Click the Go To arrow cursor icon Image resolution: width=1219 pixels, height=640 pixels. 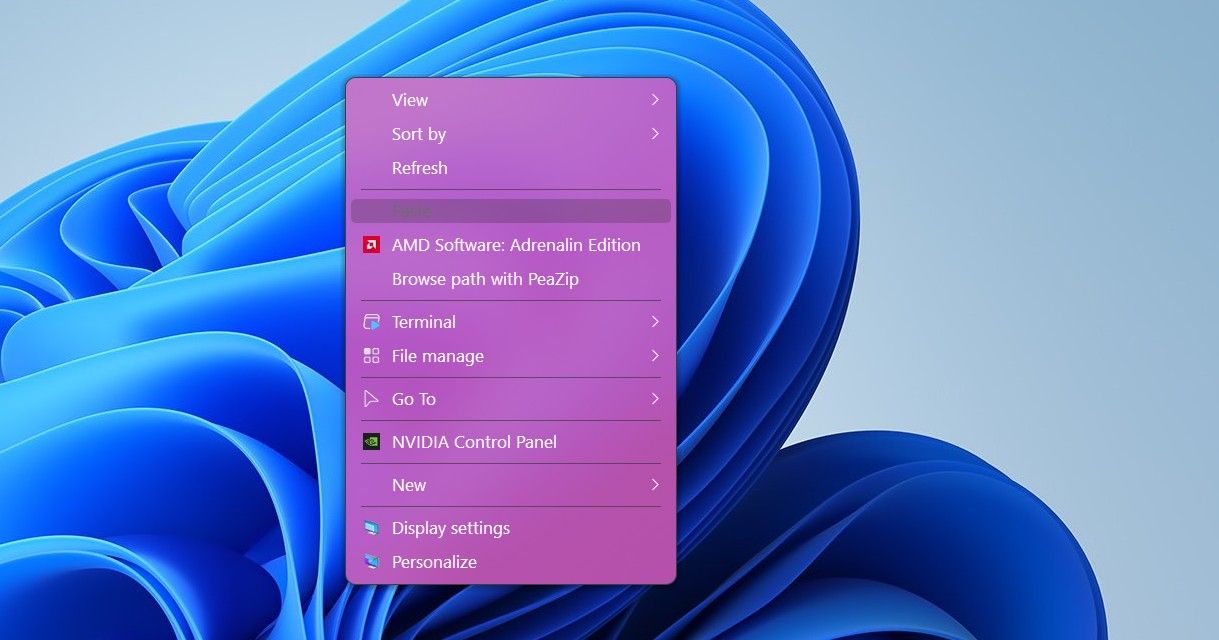point(371,399)
